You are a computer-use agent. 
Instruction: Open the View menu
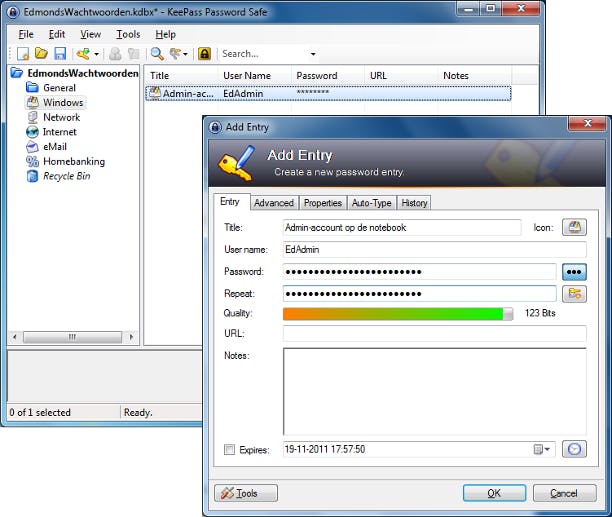pyautogui.click(x=91, y=34)
